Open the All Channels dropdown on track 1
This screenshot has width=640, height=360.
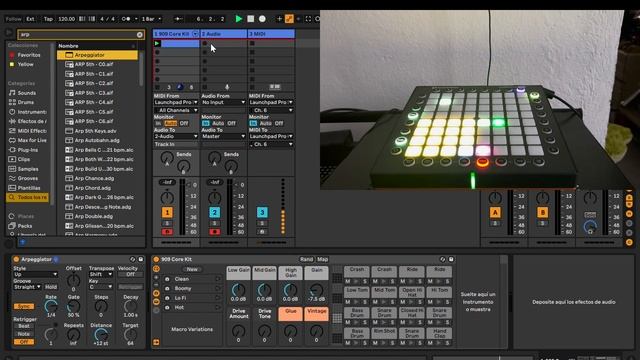[x=176, y=111]
